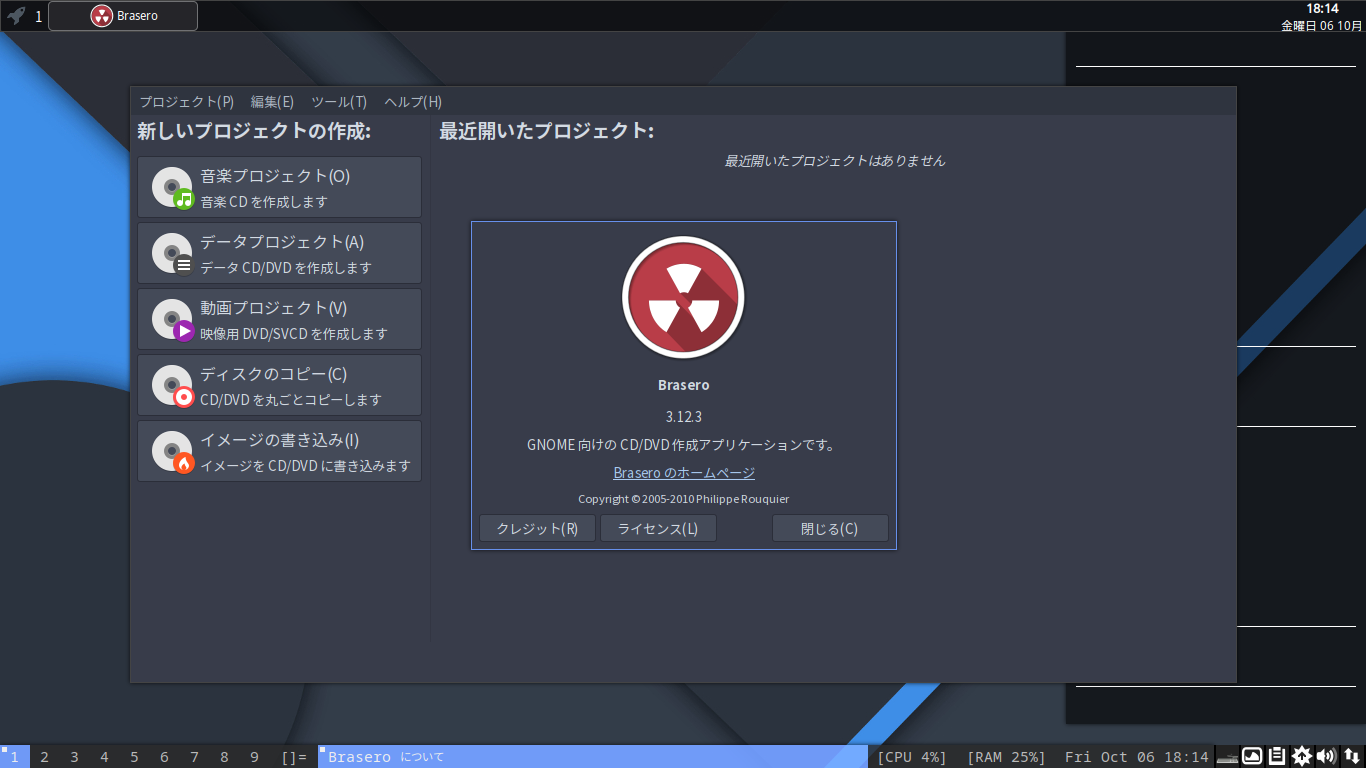Viewport: 1366px width, 768px height.
Task: Click the ライセンス(L) license button
Action: pos(658,529)
